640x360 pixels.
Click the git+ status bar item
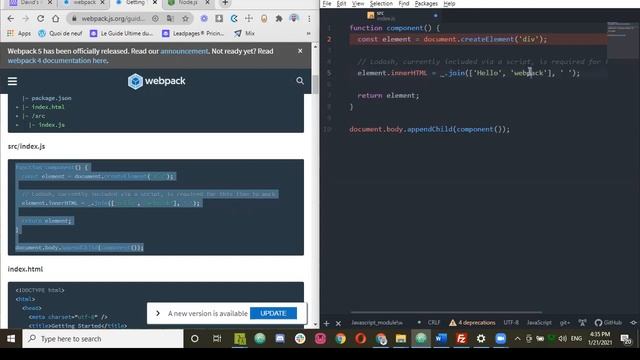[x=564, y=322]
